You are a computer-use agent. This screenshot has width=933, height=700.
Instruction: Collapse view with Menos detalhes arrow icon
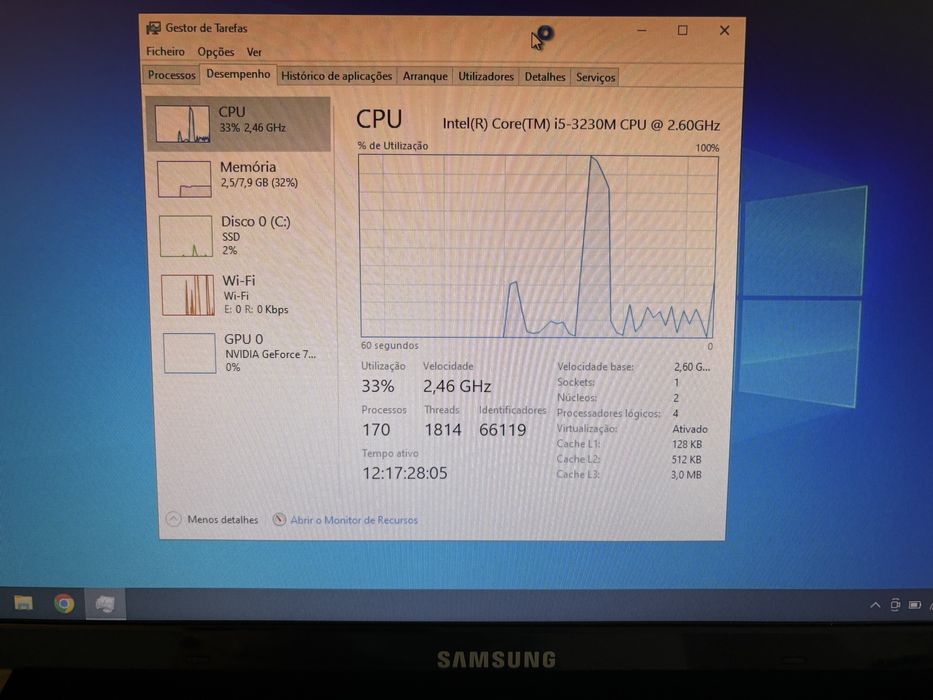point(173,519)
